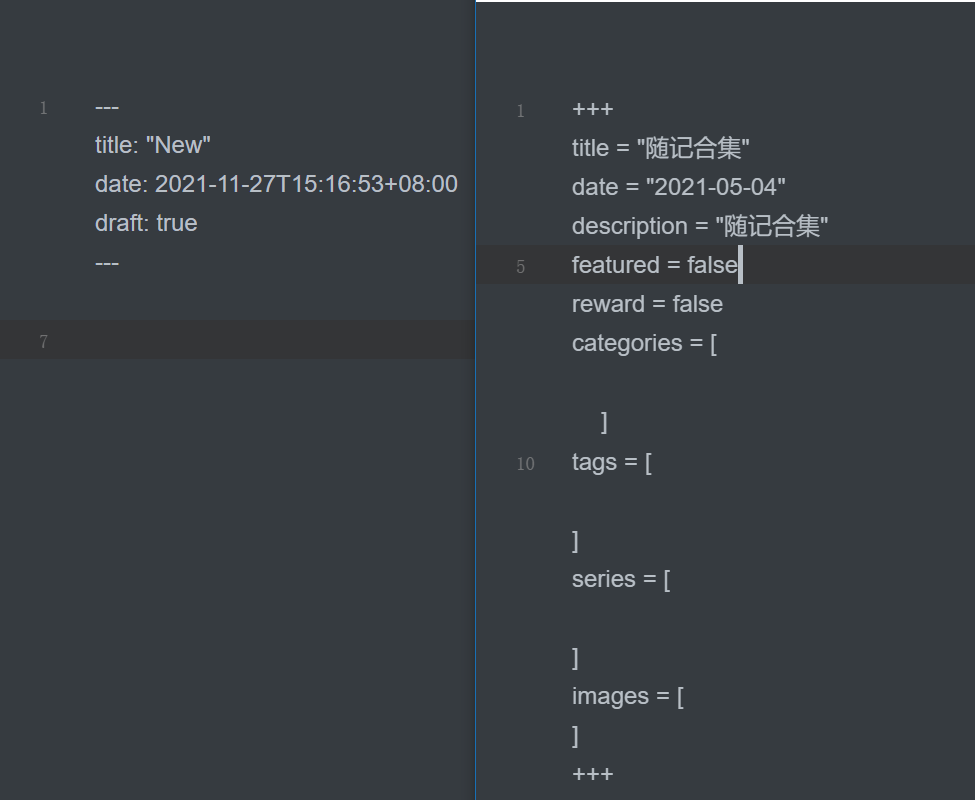Click the title = "随记合集" line
Image resolution: width=975 pixels, height=800 pixels.
(x=660, y=149)
